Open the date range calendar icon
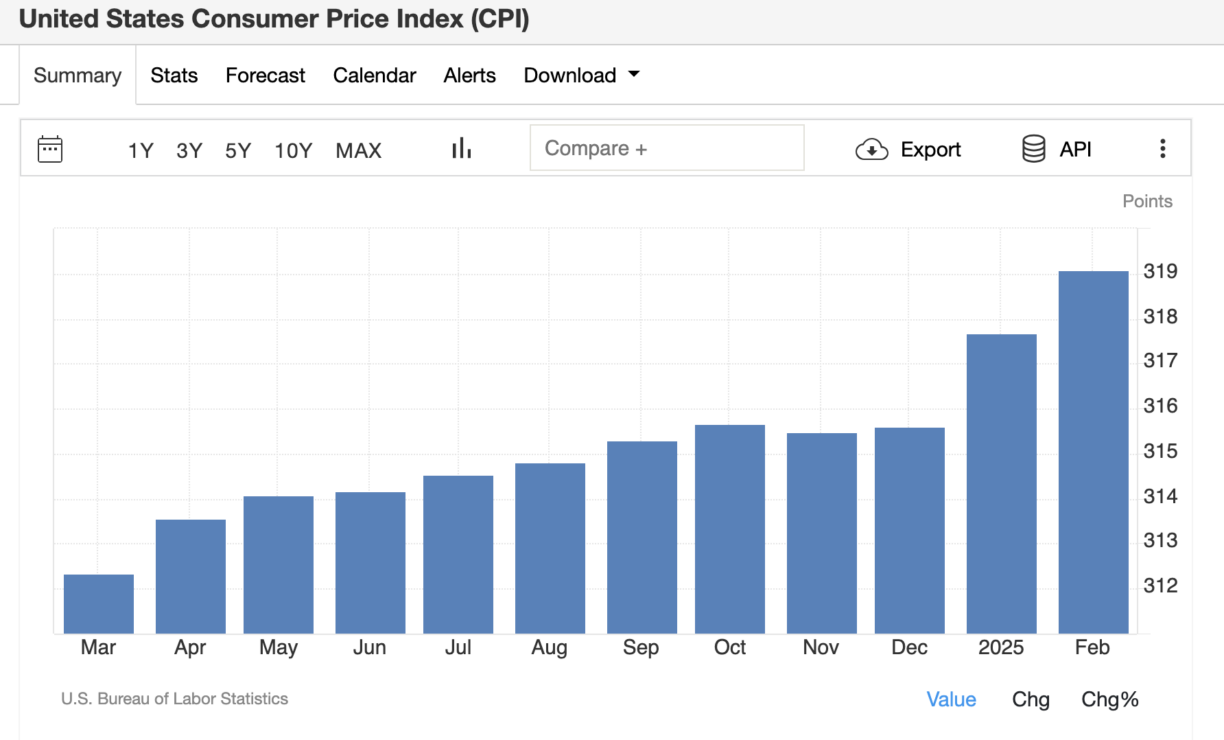Image resolution: width=1224 pixels, height=740 pixels. click(x=48, y=148)
